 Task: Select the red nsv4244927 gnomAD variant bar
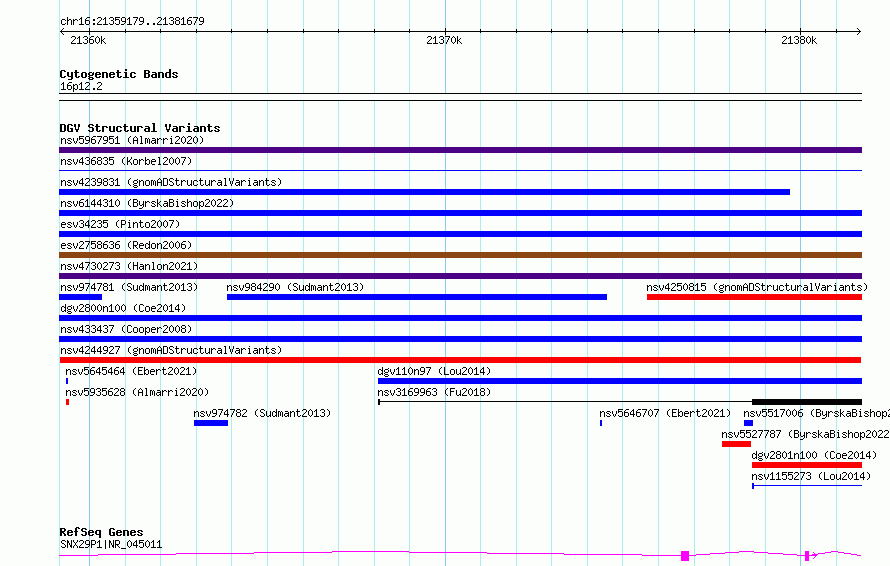[x=460, y=360]
